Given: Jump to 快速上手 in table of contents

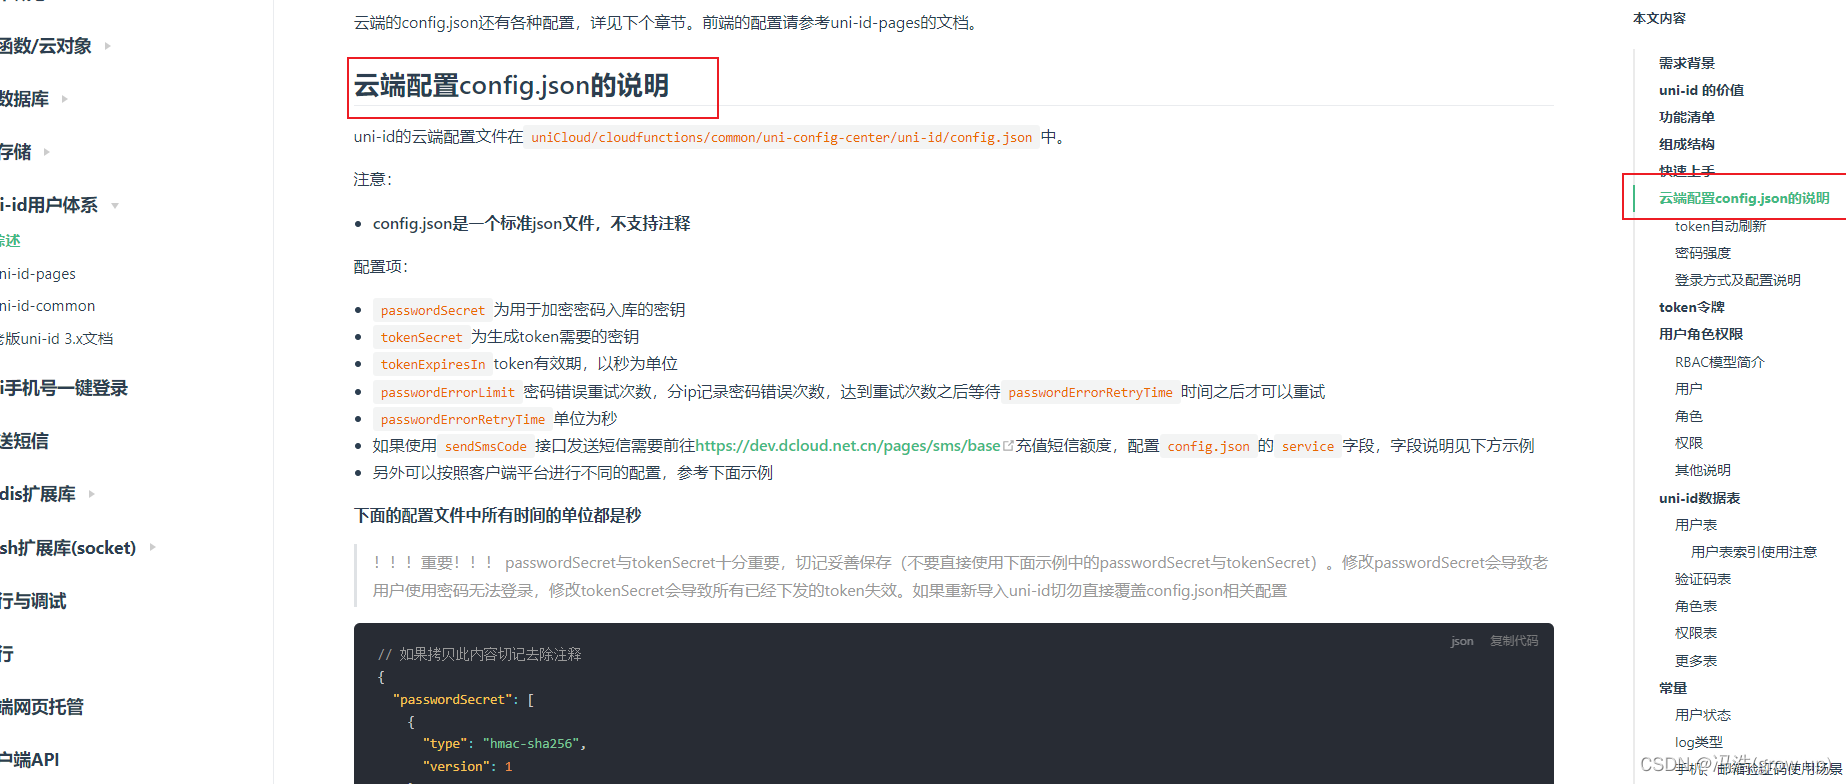Looking at the screenshot, I should (x=1687, y=171).
